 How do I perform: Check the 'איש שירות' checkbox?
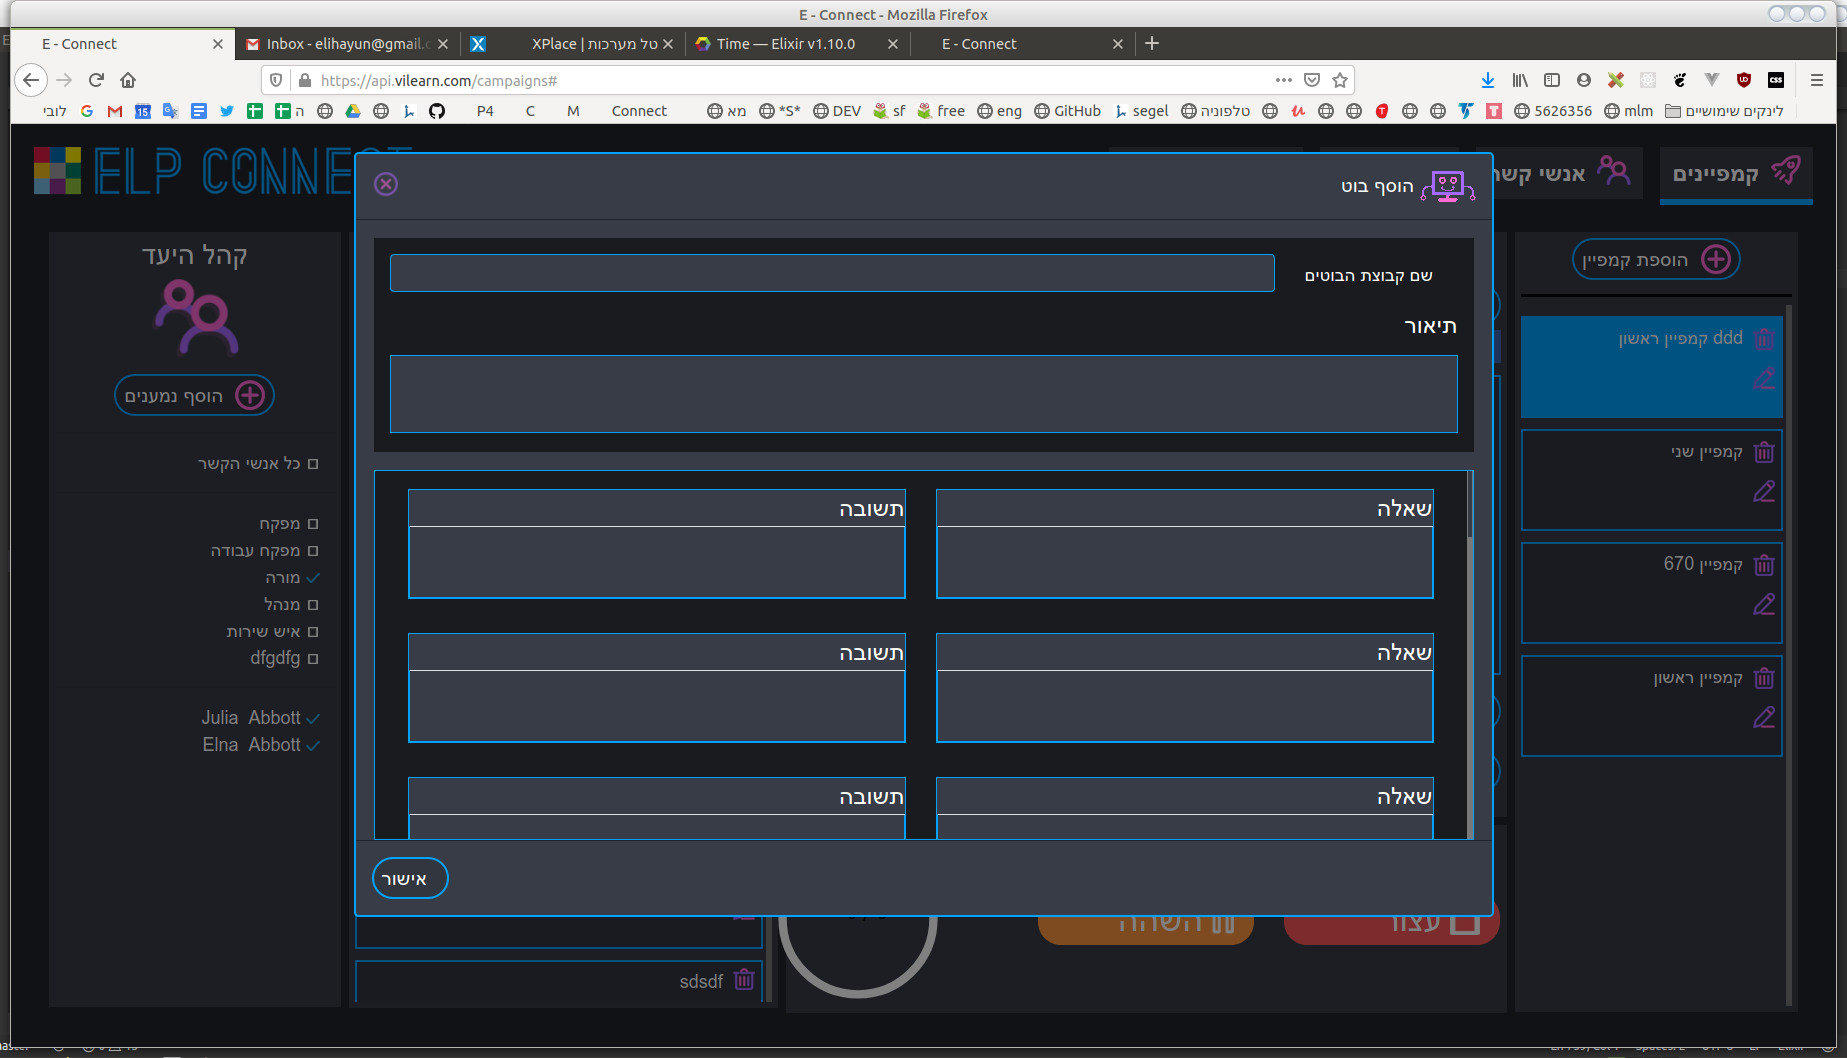point(313,632)
